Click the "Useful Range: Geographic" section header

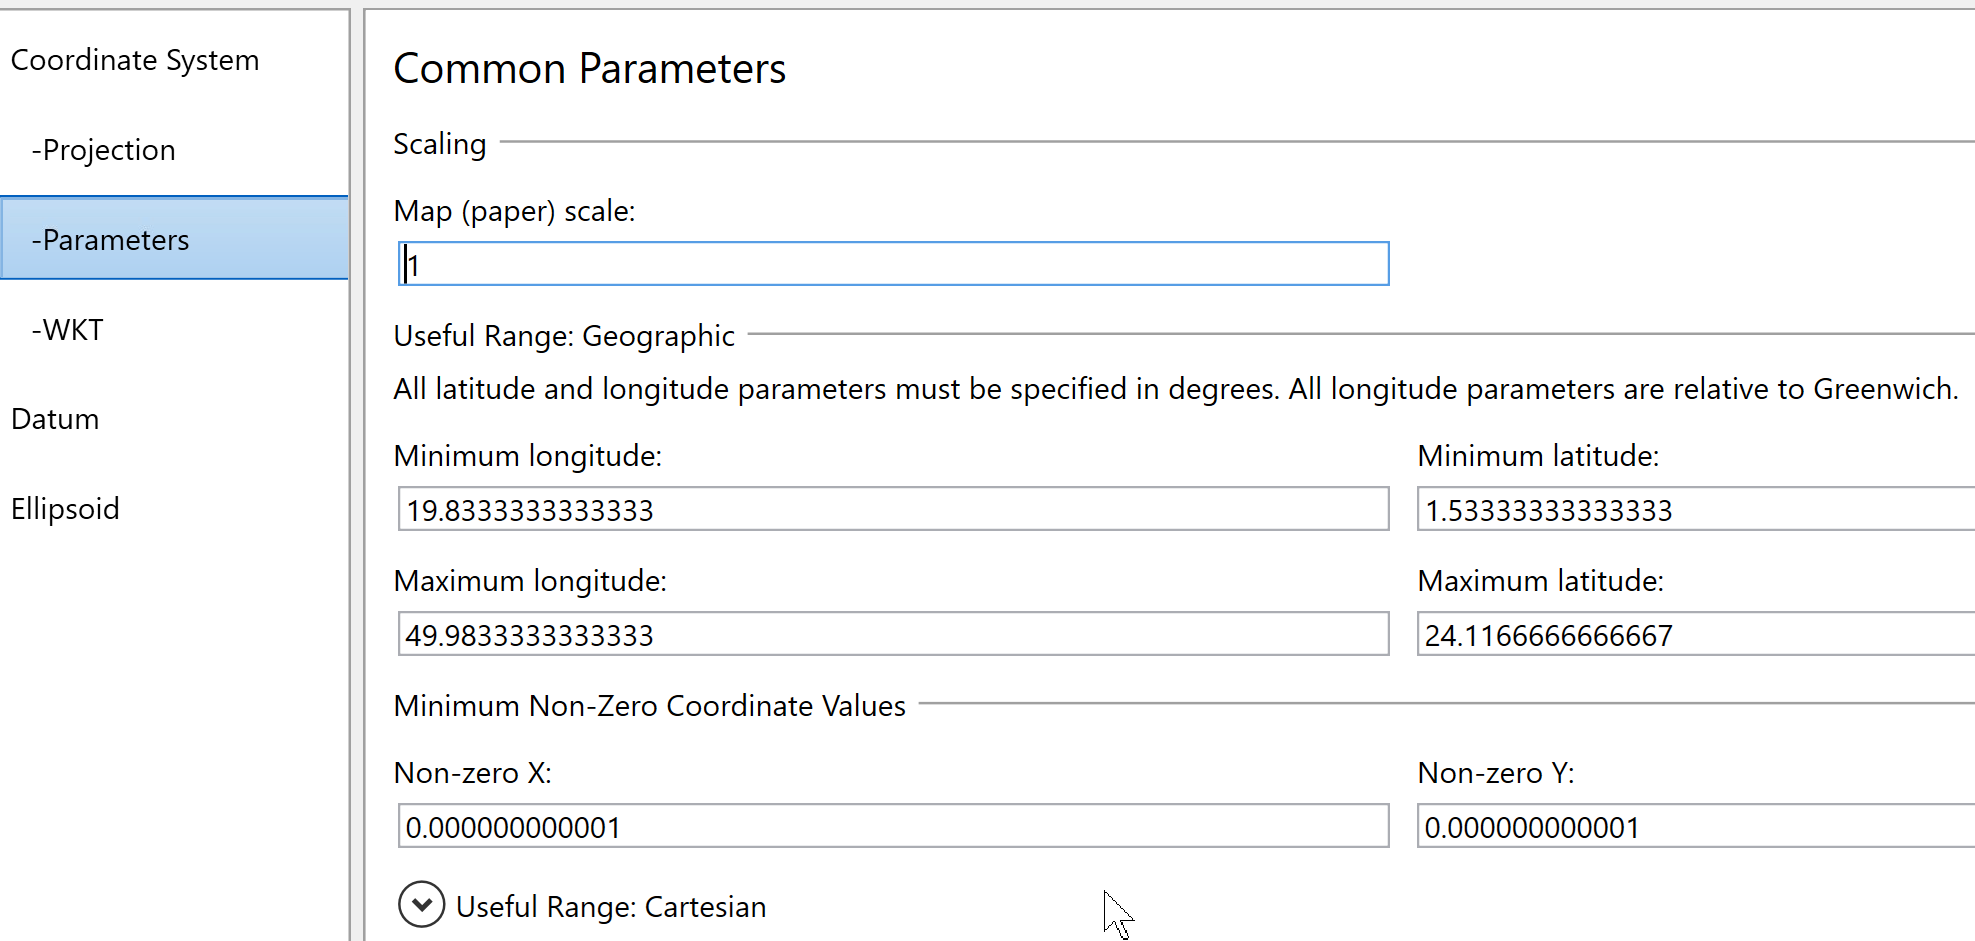564,336
